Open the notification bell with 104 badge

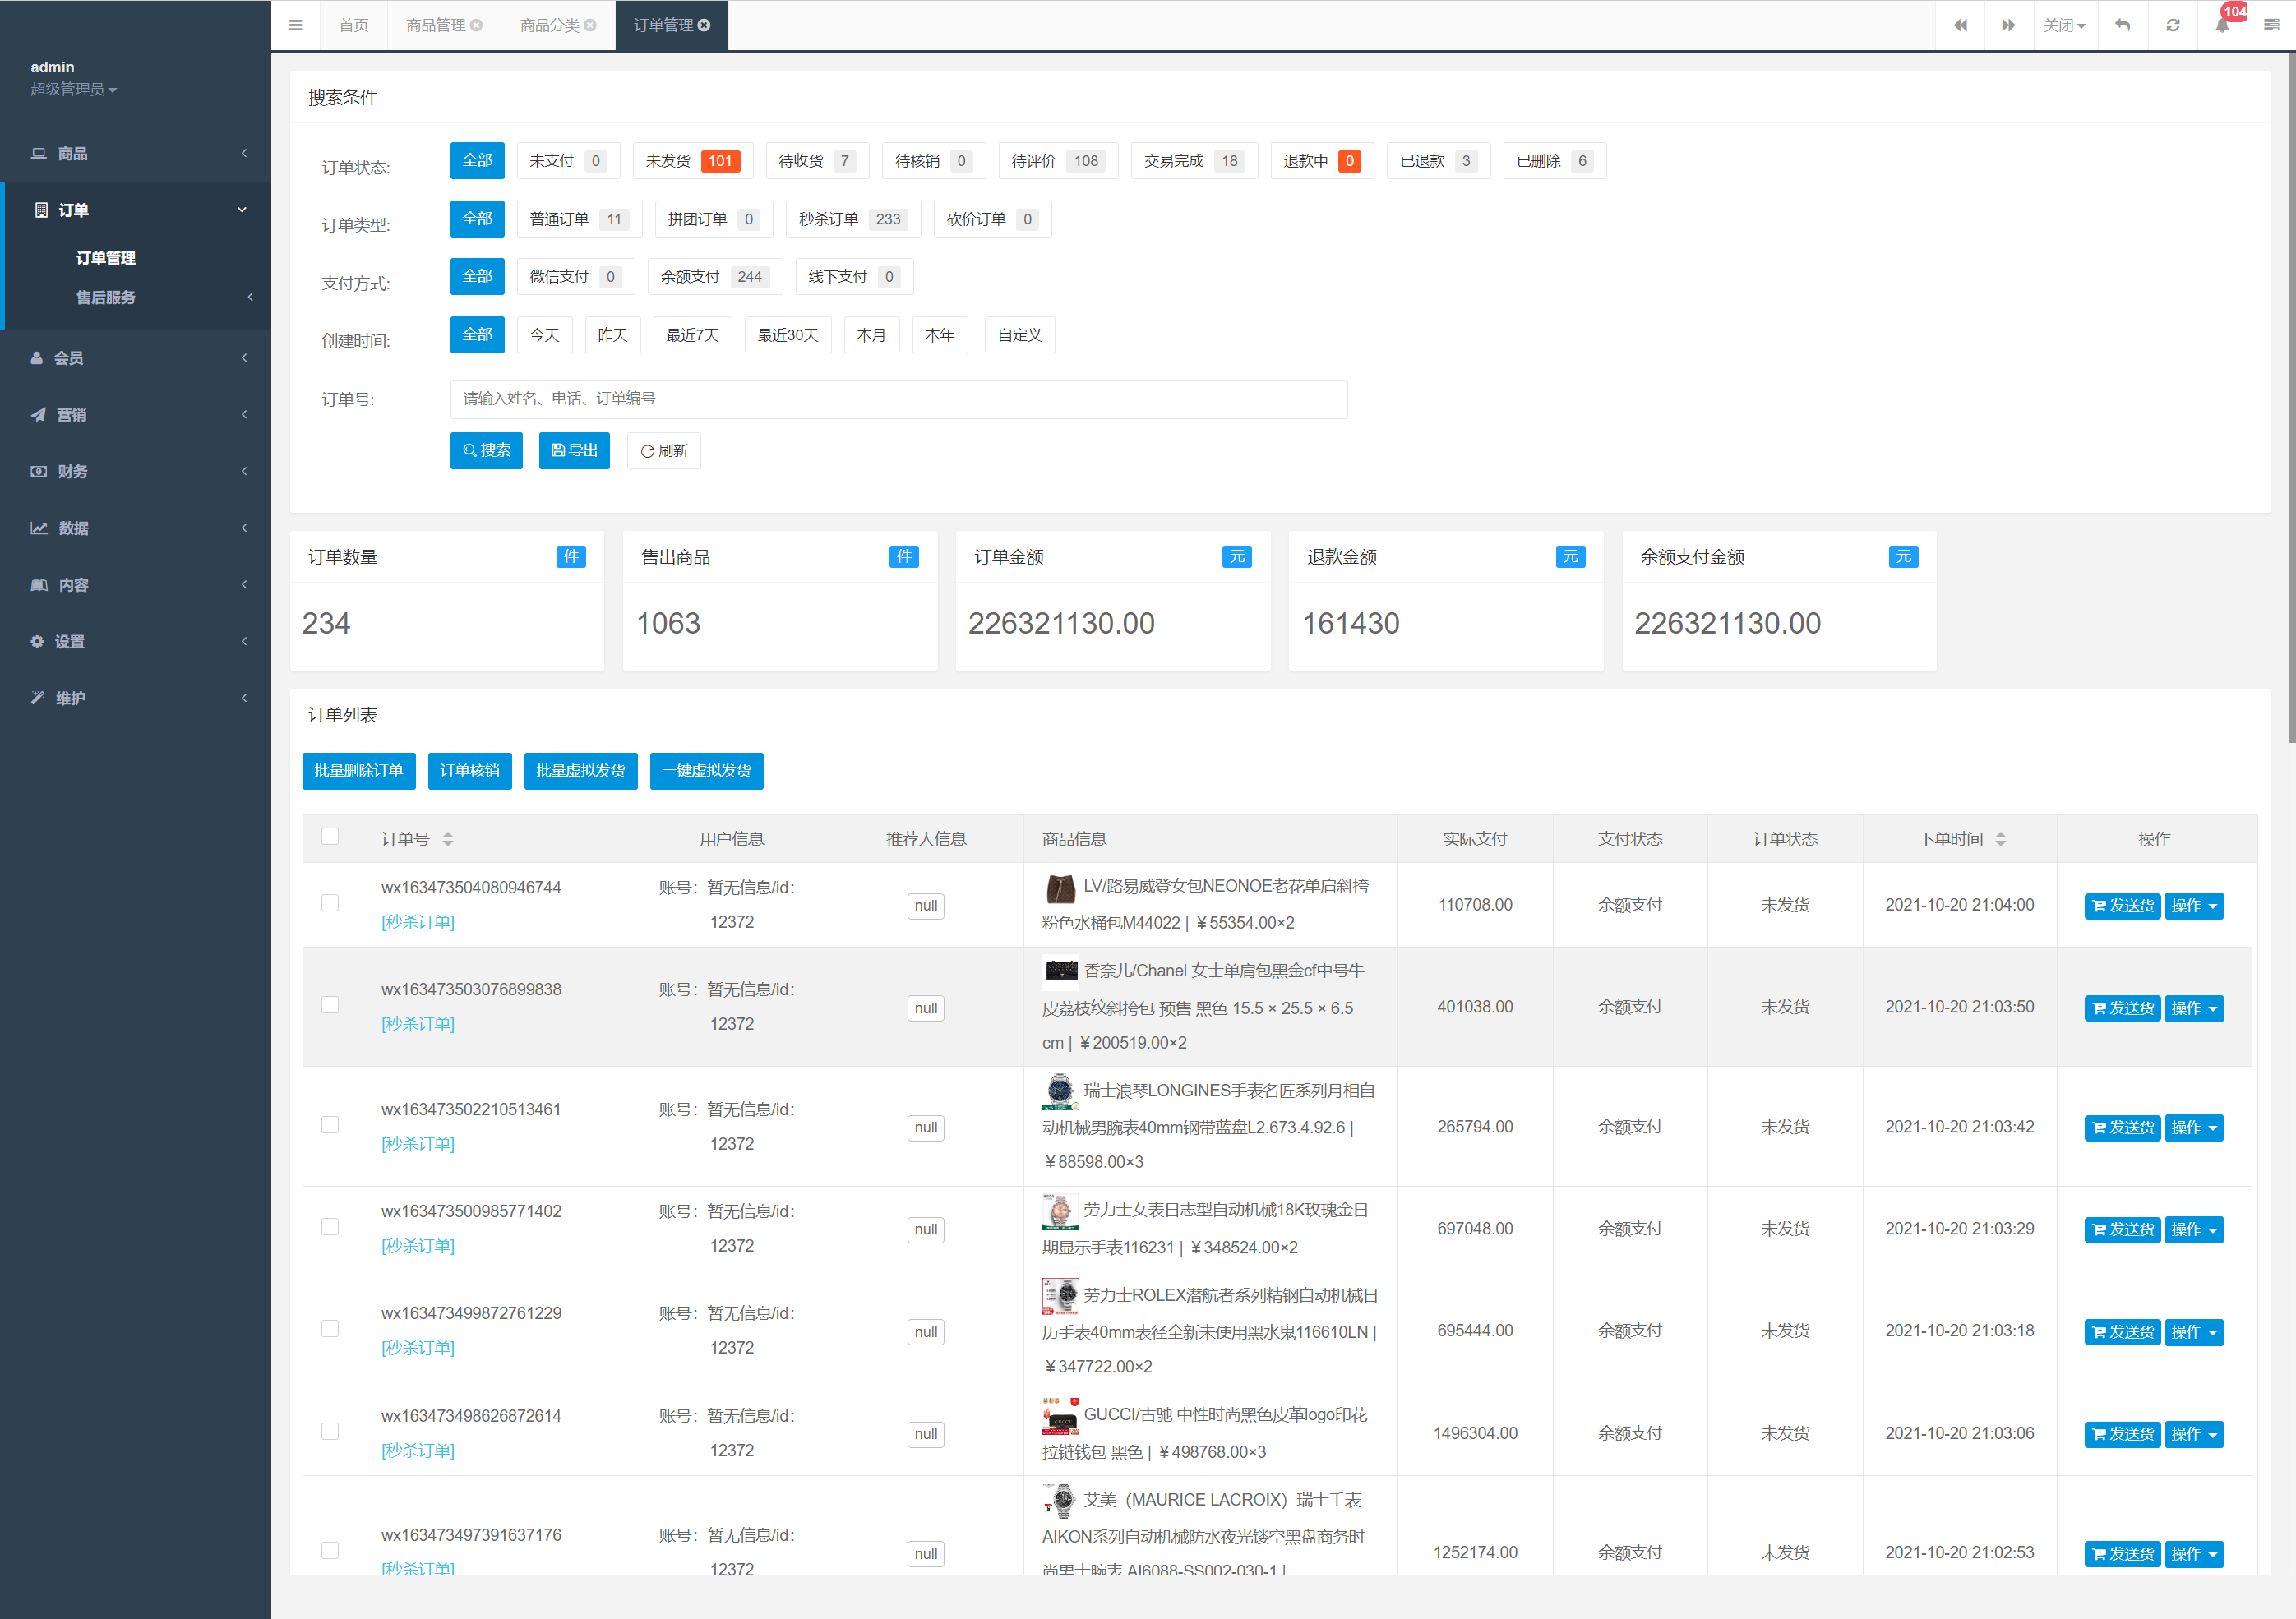pyautogui.click(x=2222, y=24)
